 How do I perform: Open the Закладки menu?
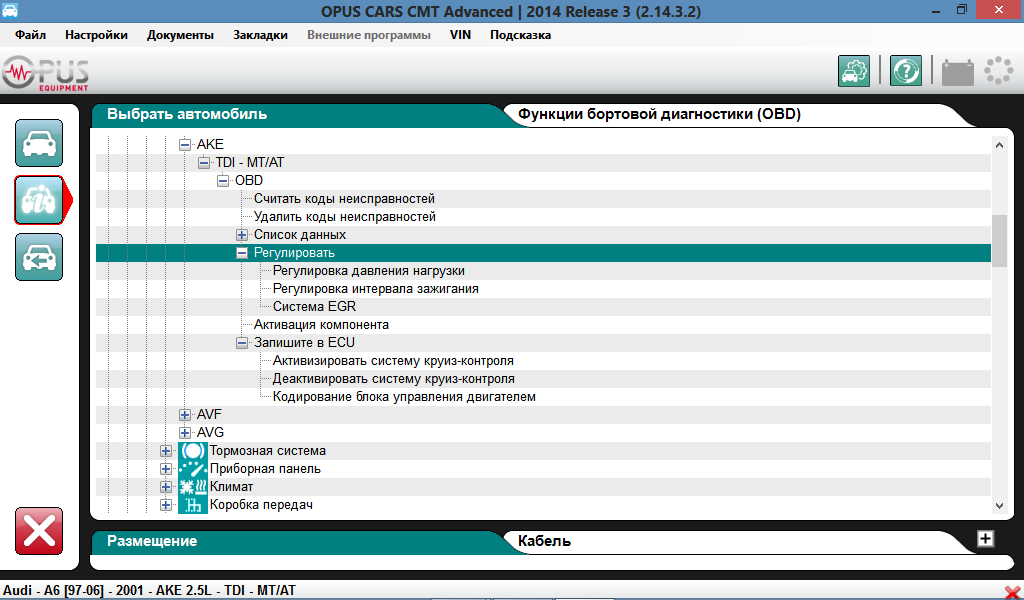[x=261, y=35]
